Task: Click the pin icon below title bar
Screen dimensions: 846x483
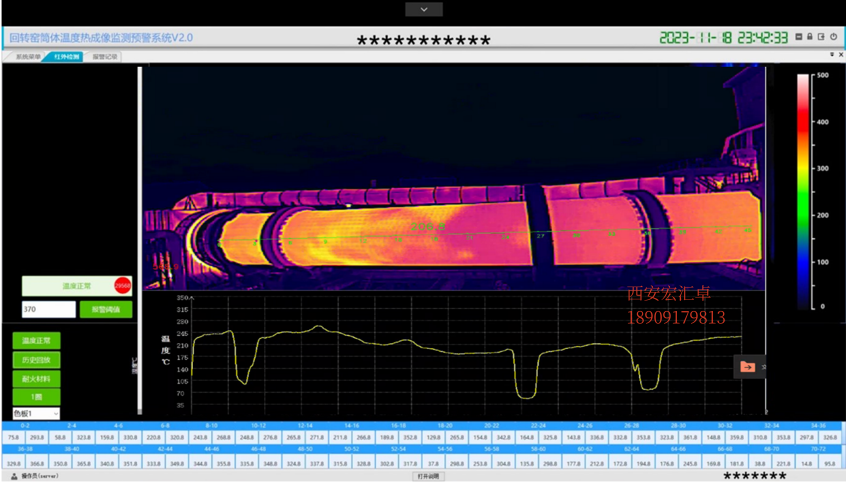Action: point(832,55)
